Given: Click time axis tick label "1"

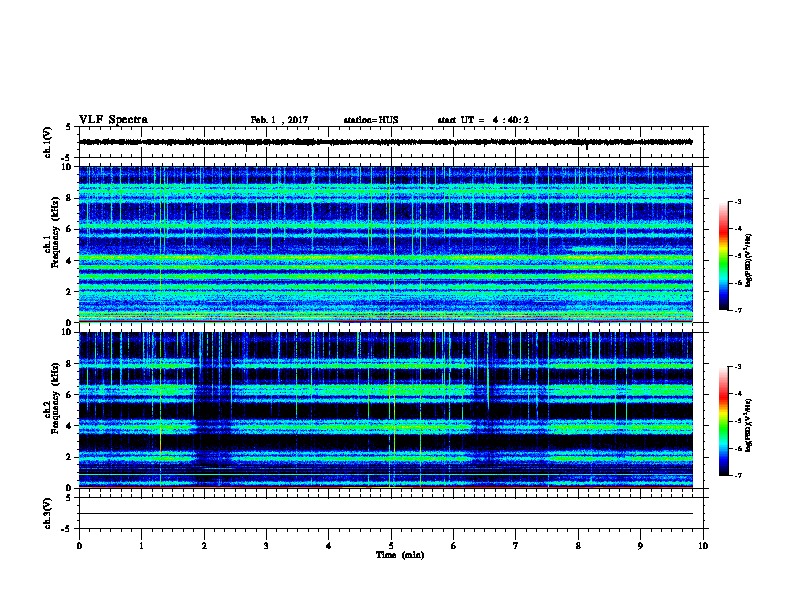Looking at the screenshot, I should pyautogui.click(x=141, y=546).
